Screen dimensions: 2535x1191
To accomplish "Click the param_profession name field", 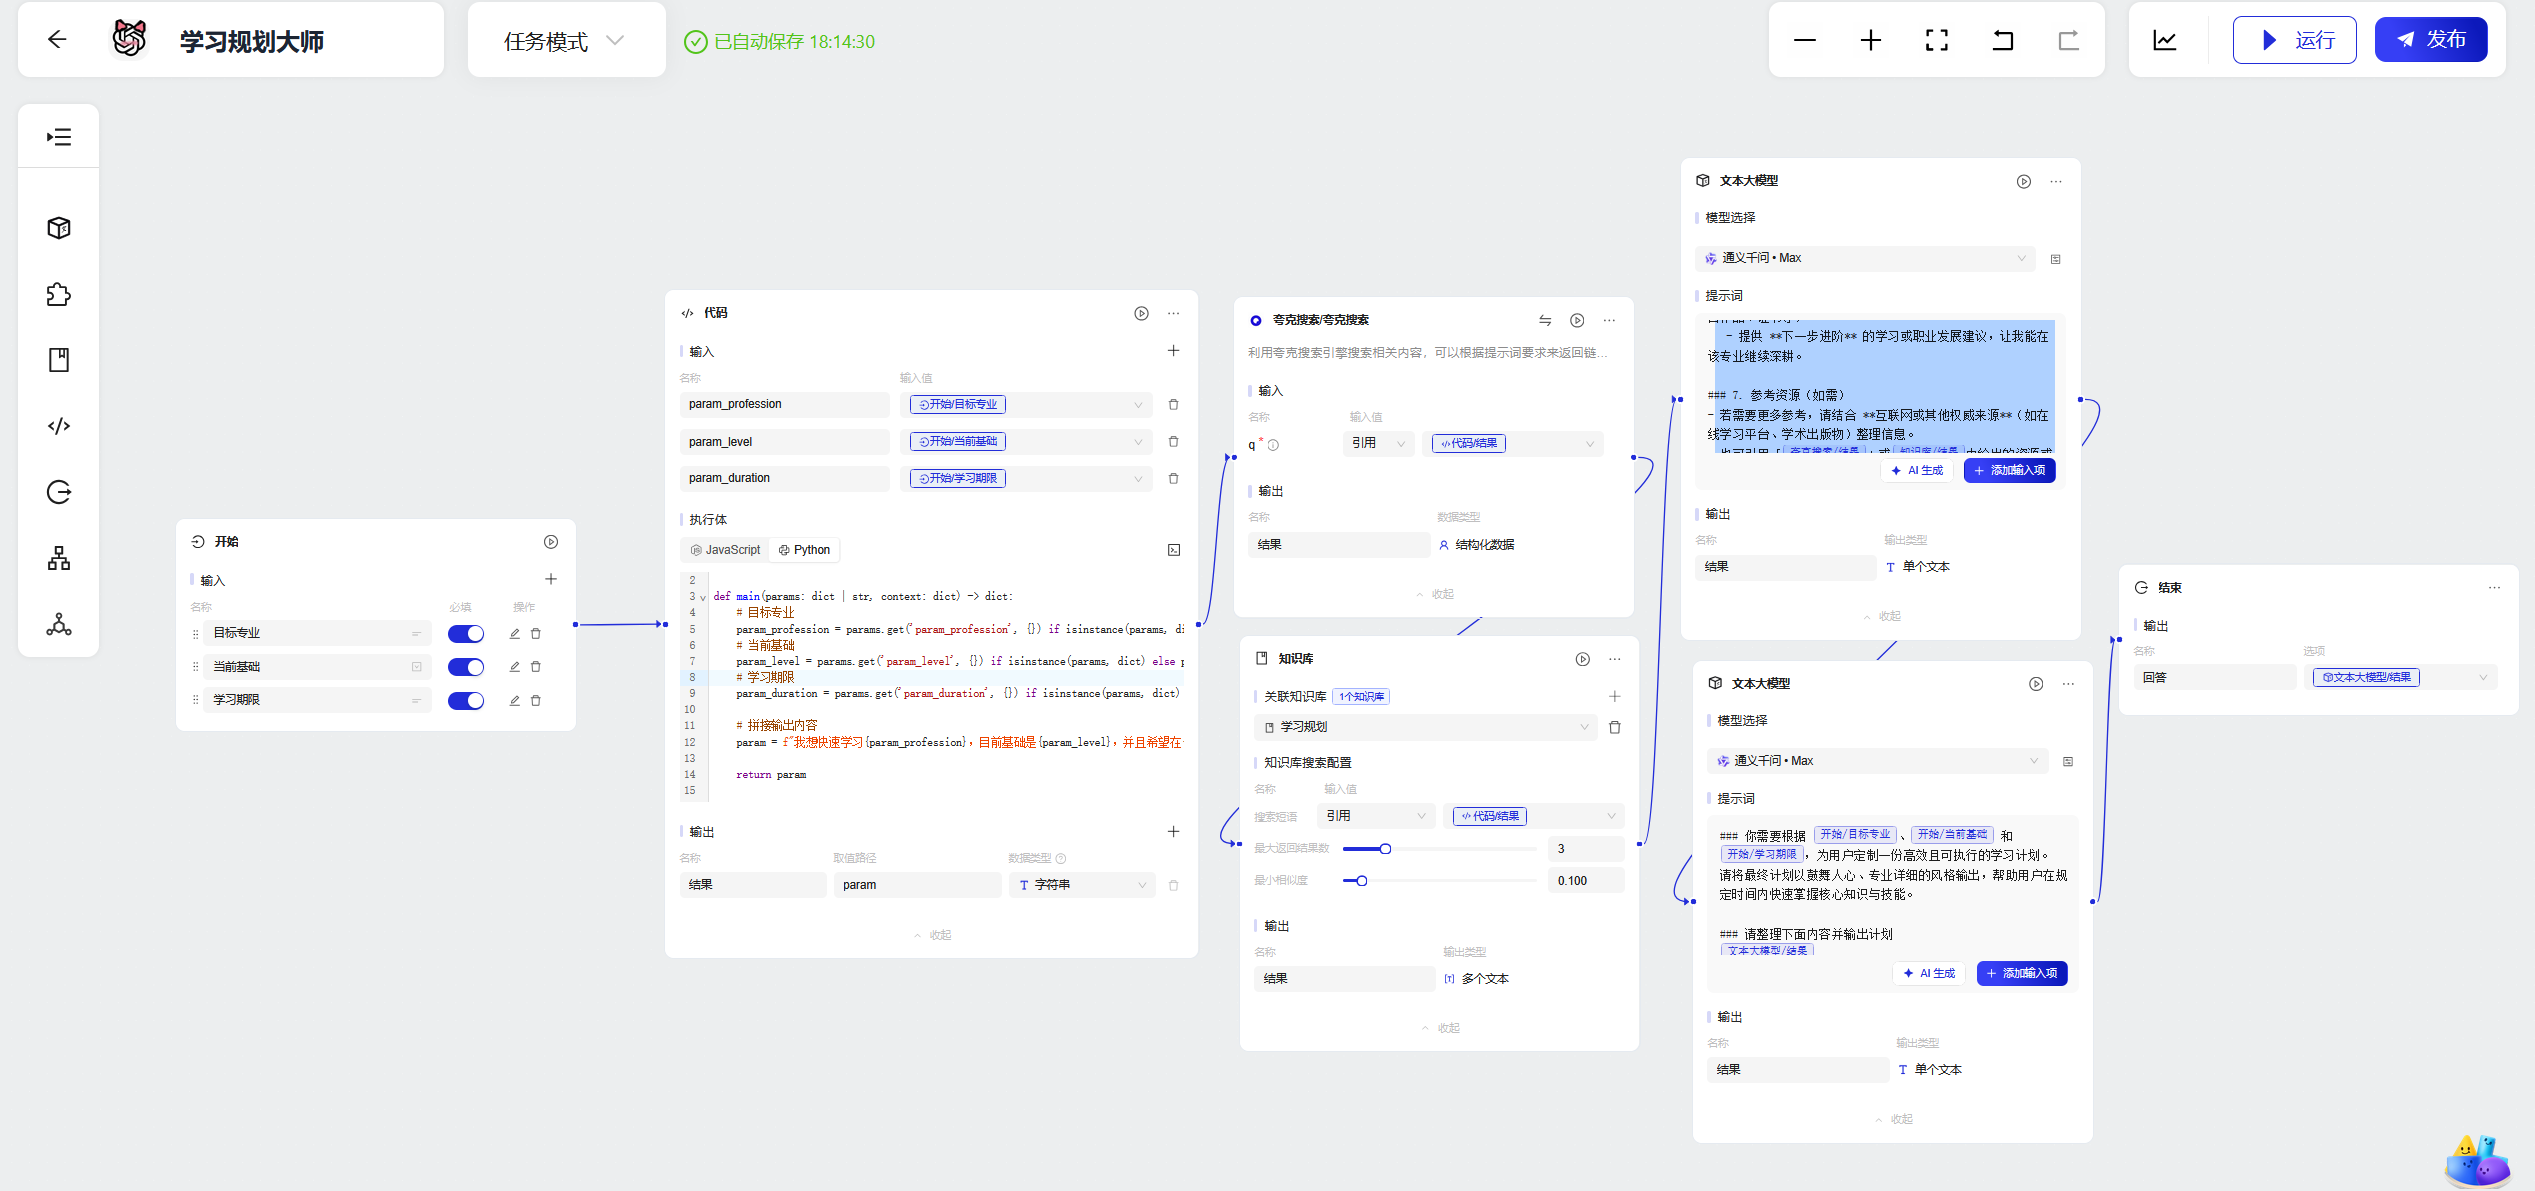I will point(783,404).
